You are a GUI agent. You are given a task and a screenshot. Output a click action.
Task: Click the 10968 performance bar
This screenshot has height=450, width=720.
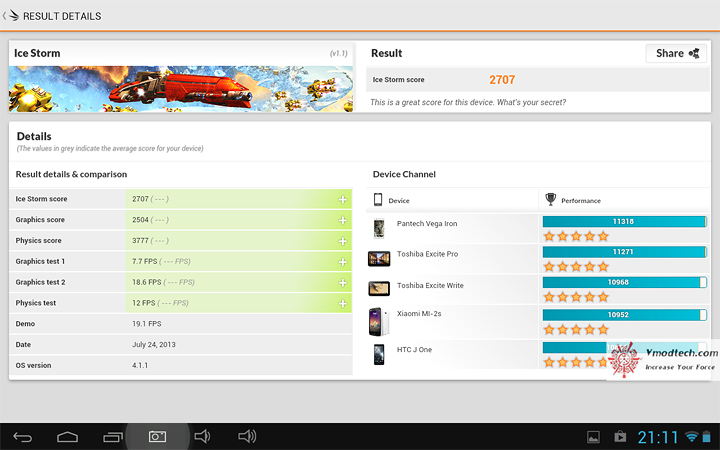click(624, 282)
